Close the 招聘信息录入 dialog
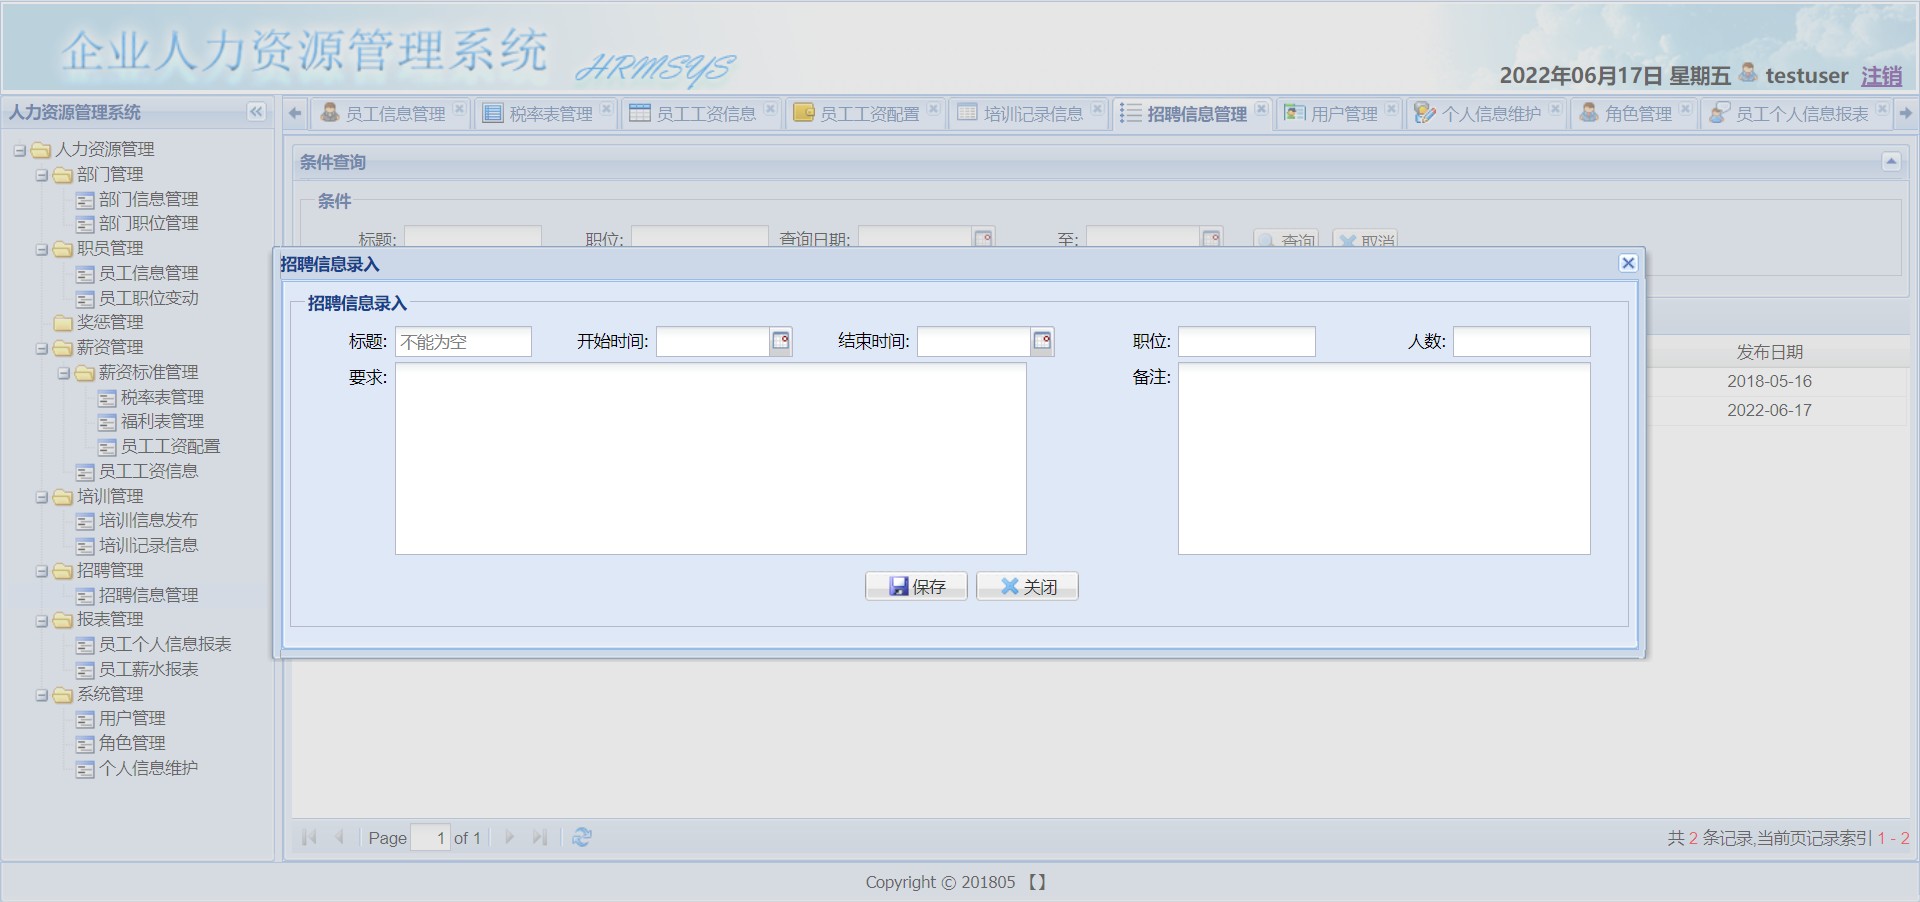This screenshot has height=902, width=1920. point(1628,263)
